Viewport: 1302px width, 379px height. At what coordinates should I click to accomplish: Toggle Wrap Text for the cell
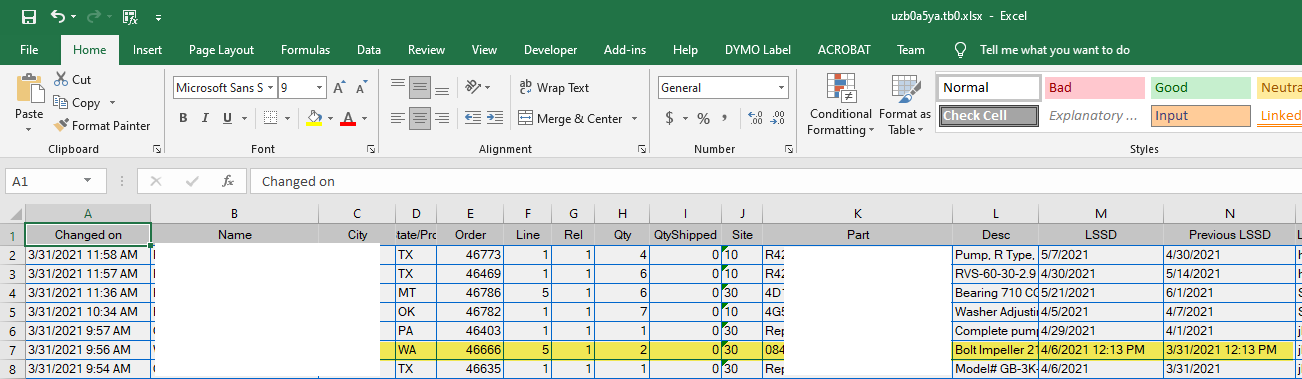[554, 87]
